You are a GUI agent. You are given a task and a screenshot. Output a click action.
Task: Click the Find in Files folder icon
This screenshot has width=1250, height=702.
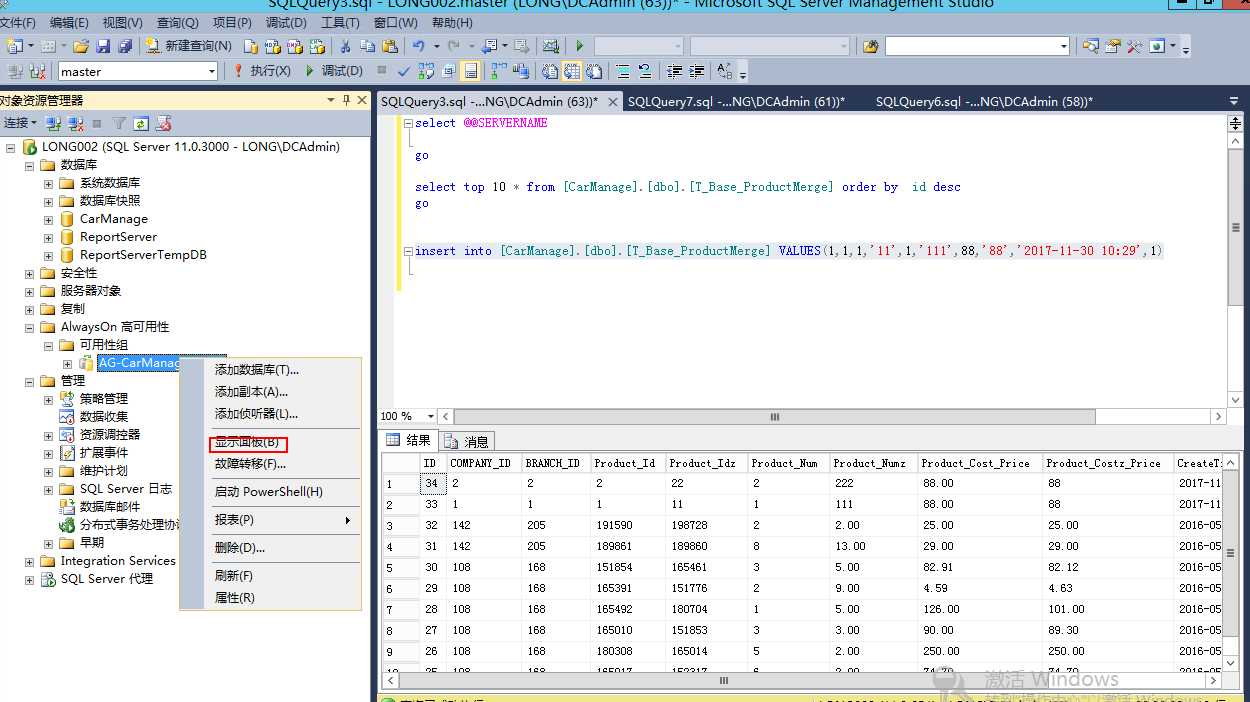click(870, 46)
